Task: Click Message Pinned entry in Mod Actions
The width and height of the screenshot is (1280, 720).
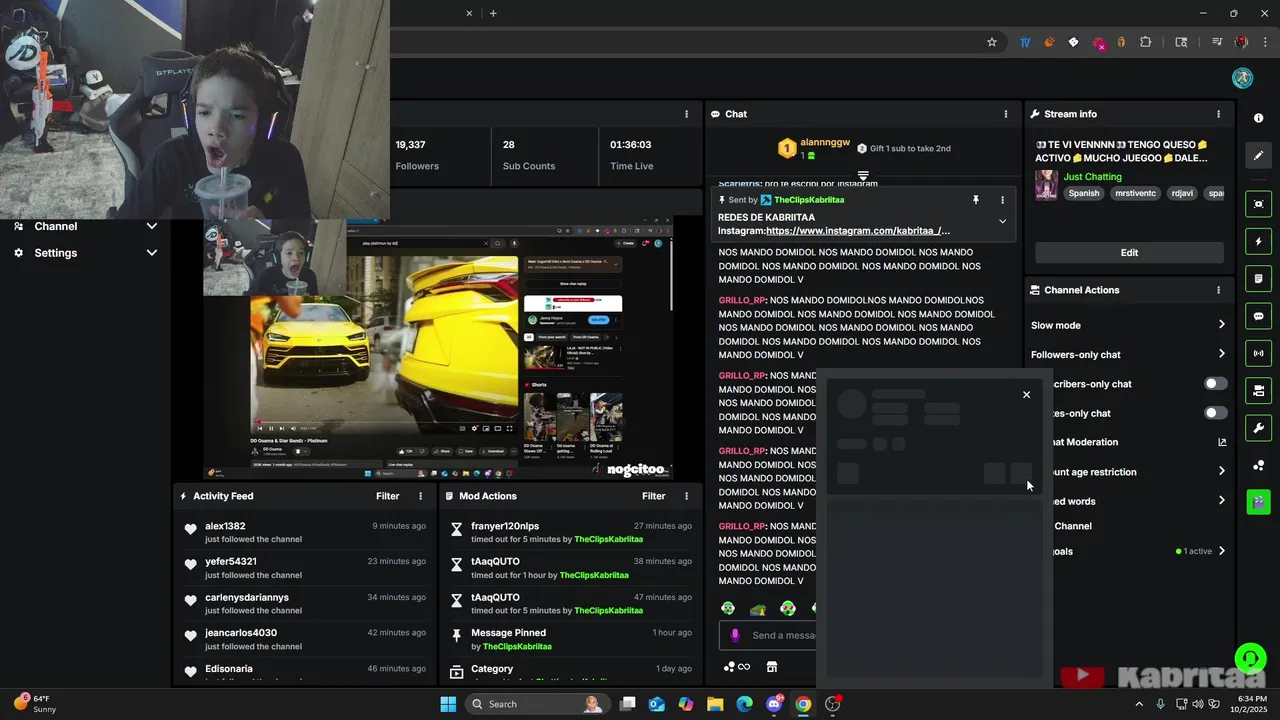Action: pyautogui.click(x=508, y=633)
